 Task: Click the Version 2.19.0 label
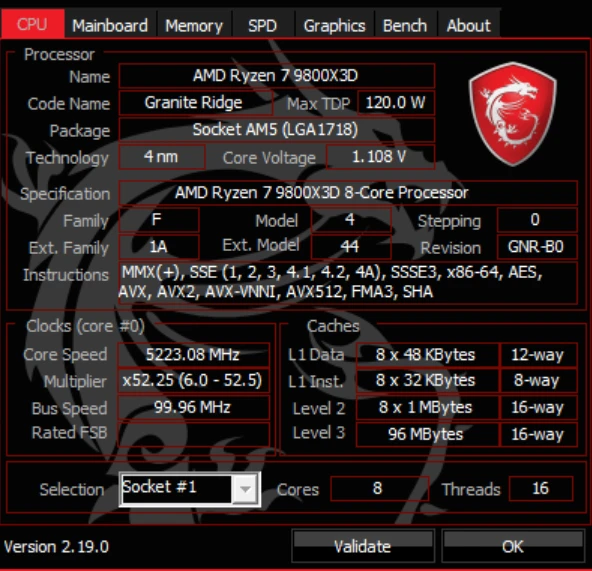click(57, 547)
